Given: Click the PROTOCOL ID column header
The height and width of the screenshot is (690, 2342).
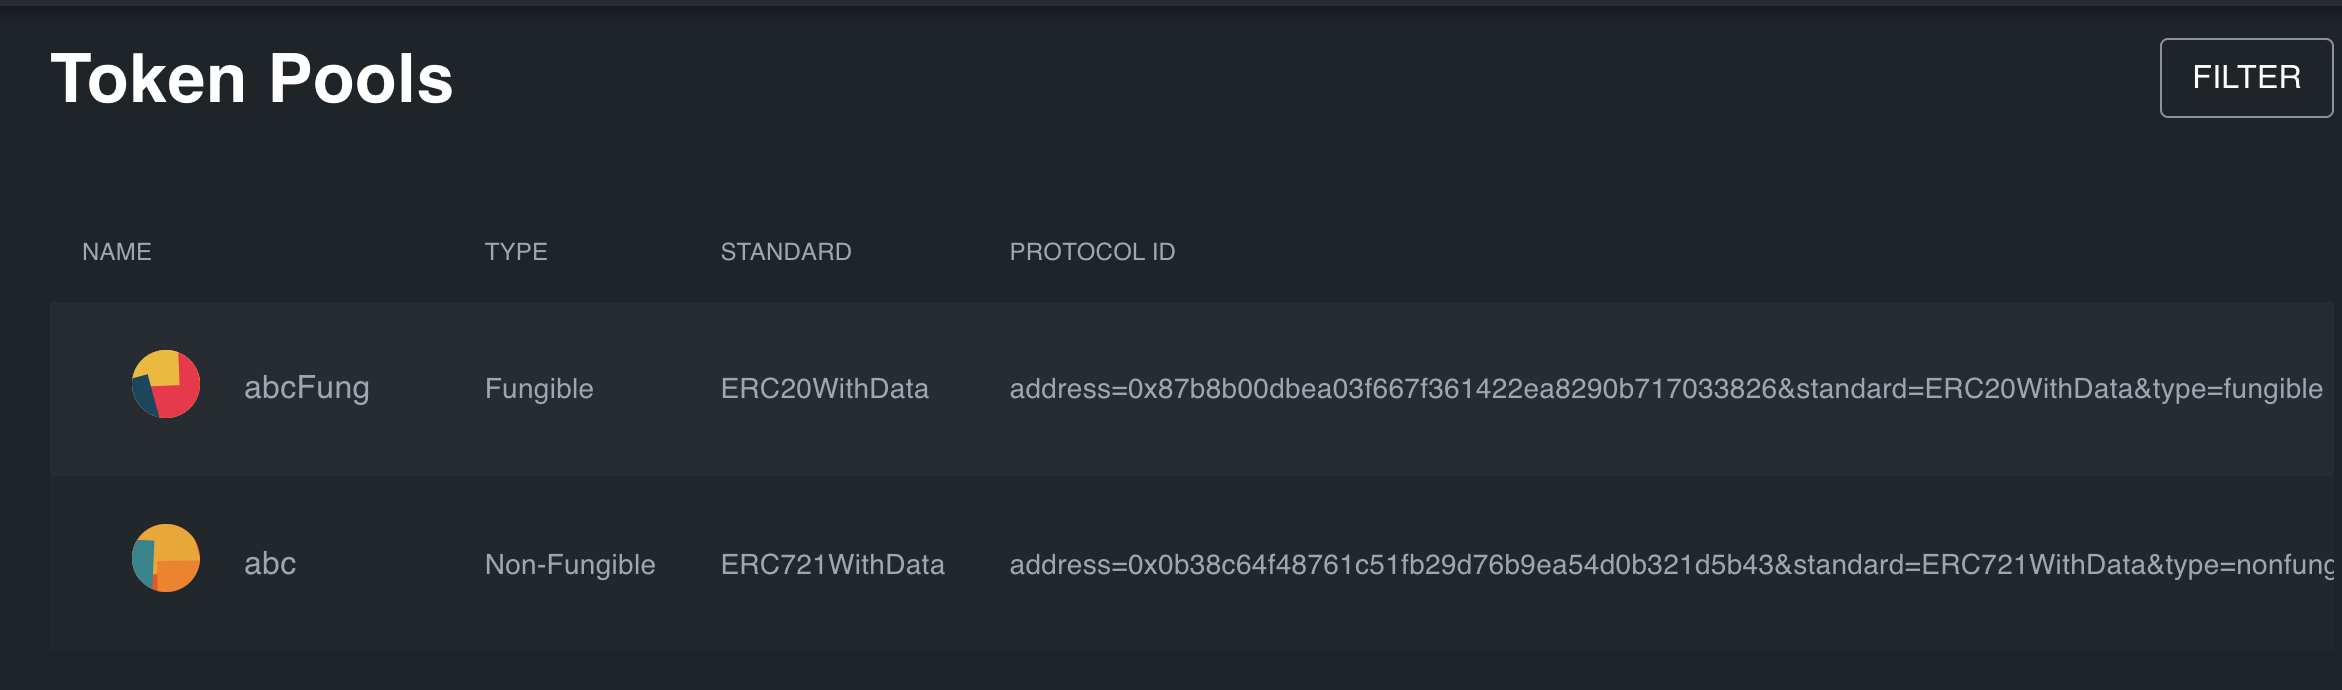Looking at the screenshot, I should click(x=1091, y=252).
